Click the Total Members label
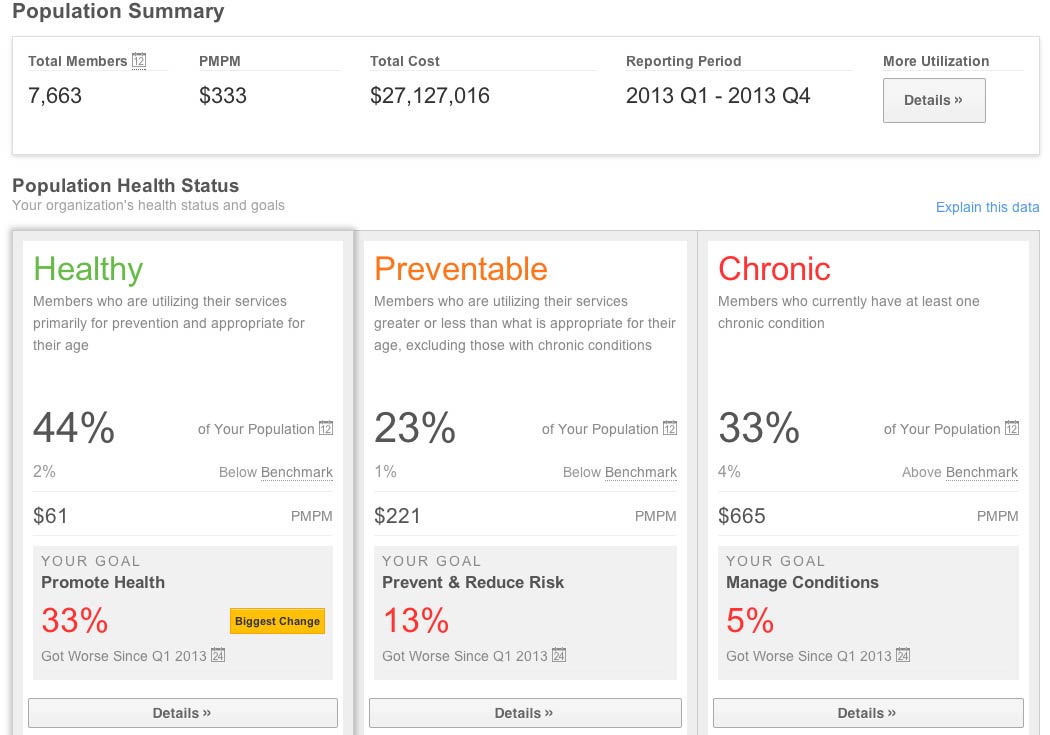 tap(78, 61)
